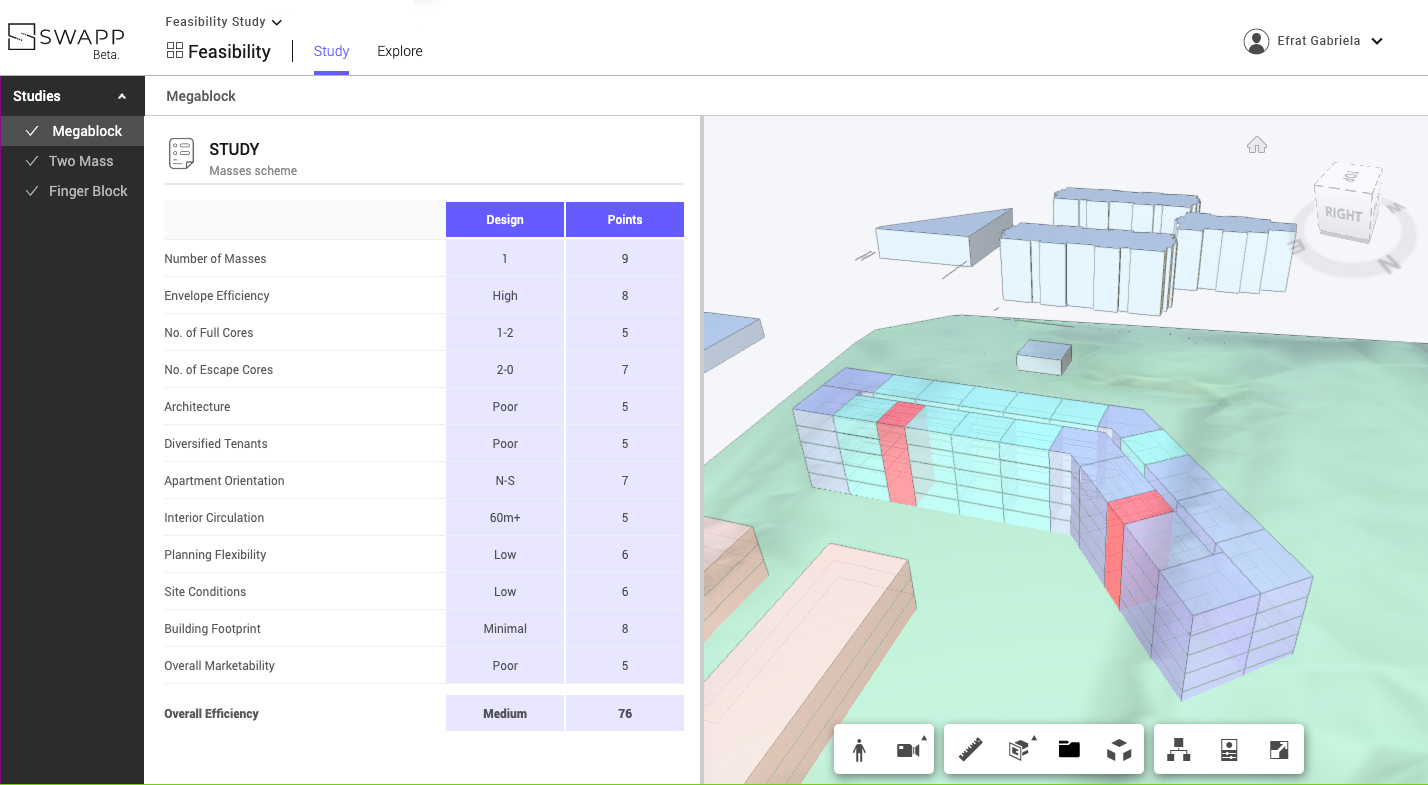
Task: Select the ruler measure tool
Action: click(x=970, y=750)
